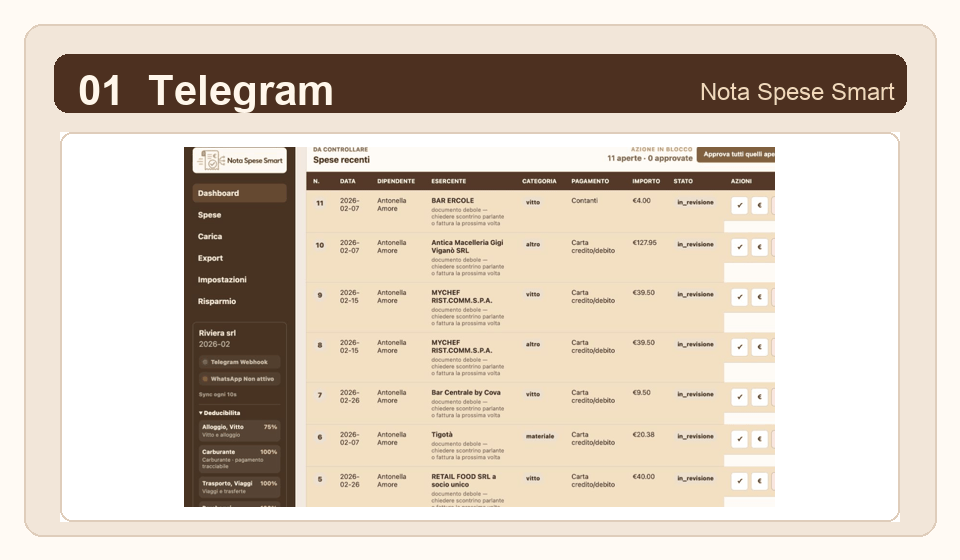This screenshot has width=960, height=560.
Task: Click Approva tutti quelli aperti button
Action: (x=736, y=154)
